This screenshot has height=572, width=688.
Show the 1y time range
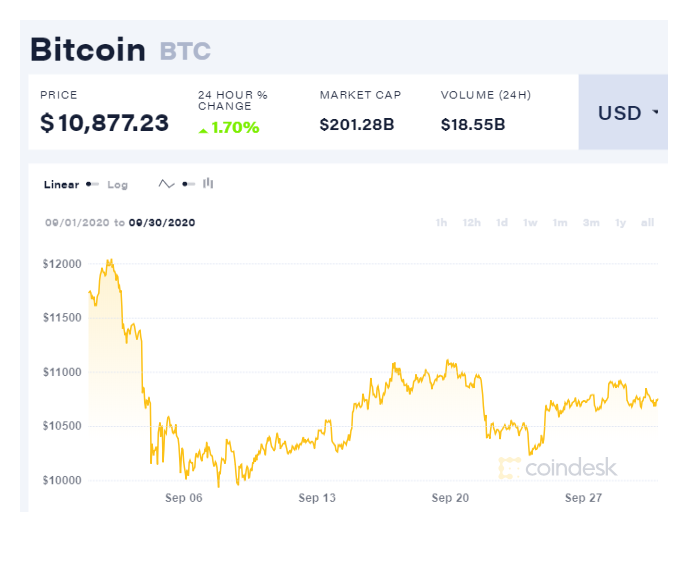(621, 223)
